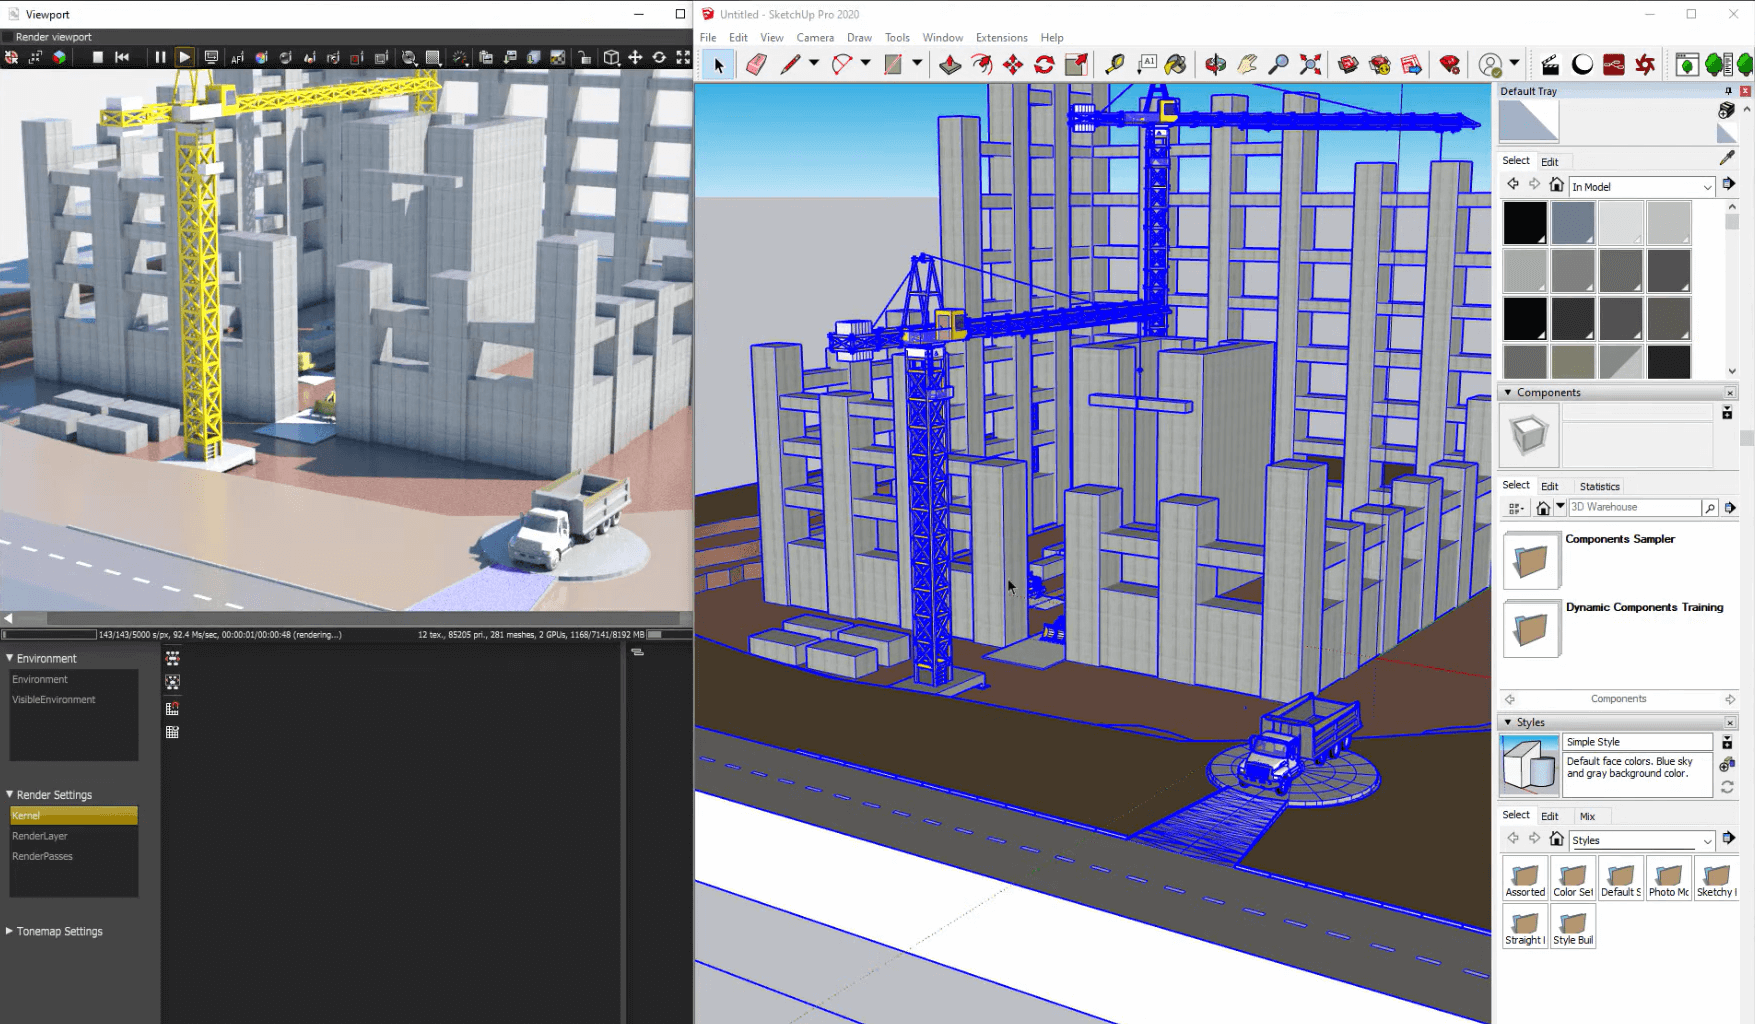
Task: Switch to the Statistics tab in Components
Action: coord(1599,486)
